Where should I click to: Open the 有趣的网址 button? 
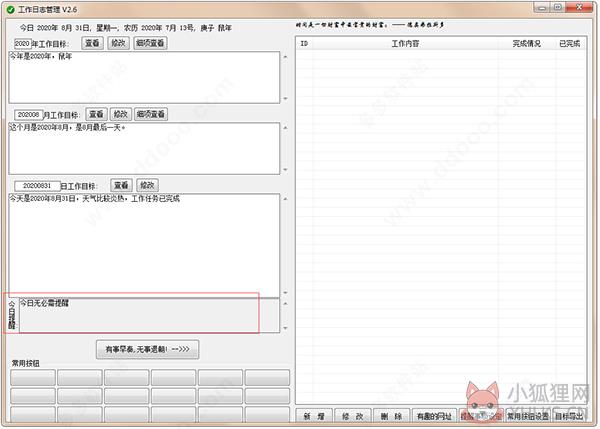[x=434, y=416]
